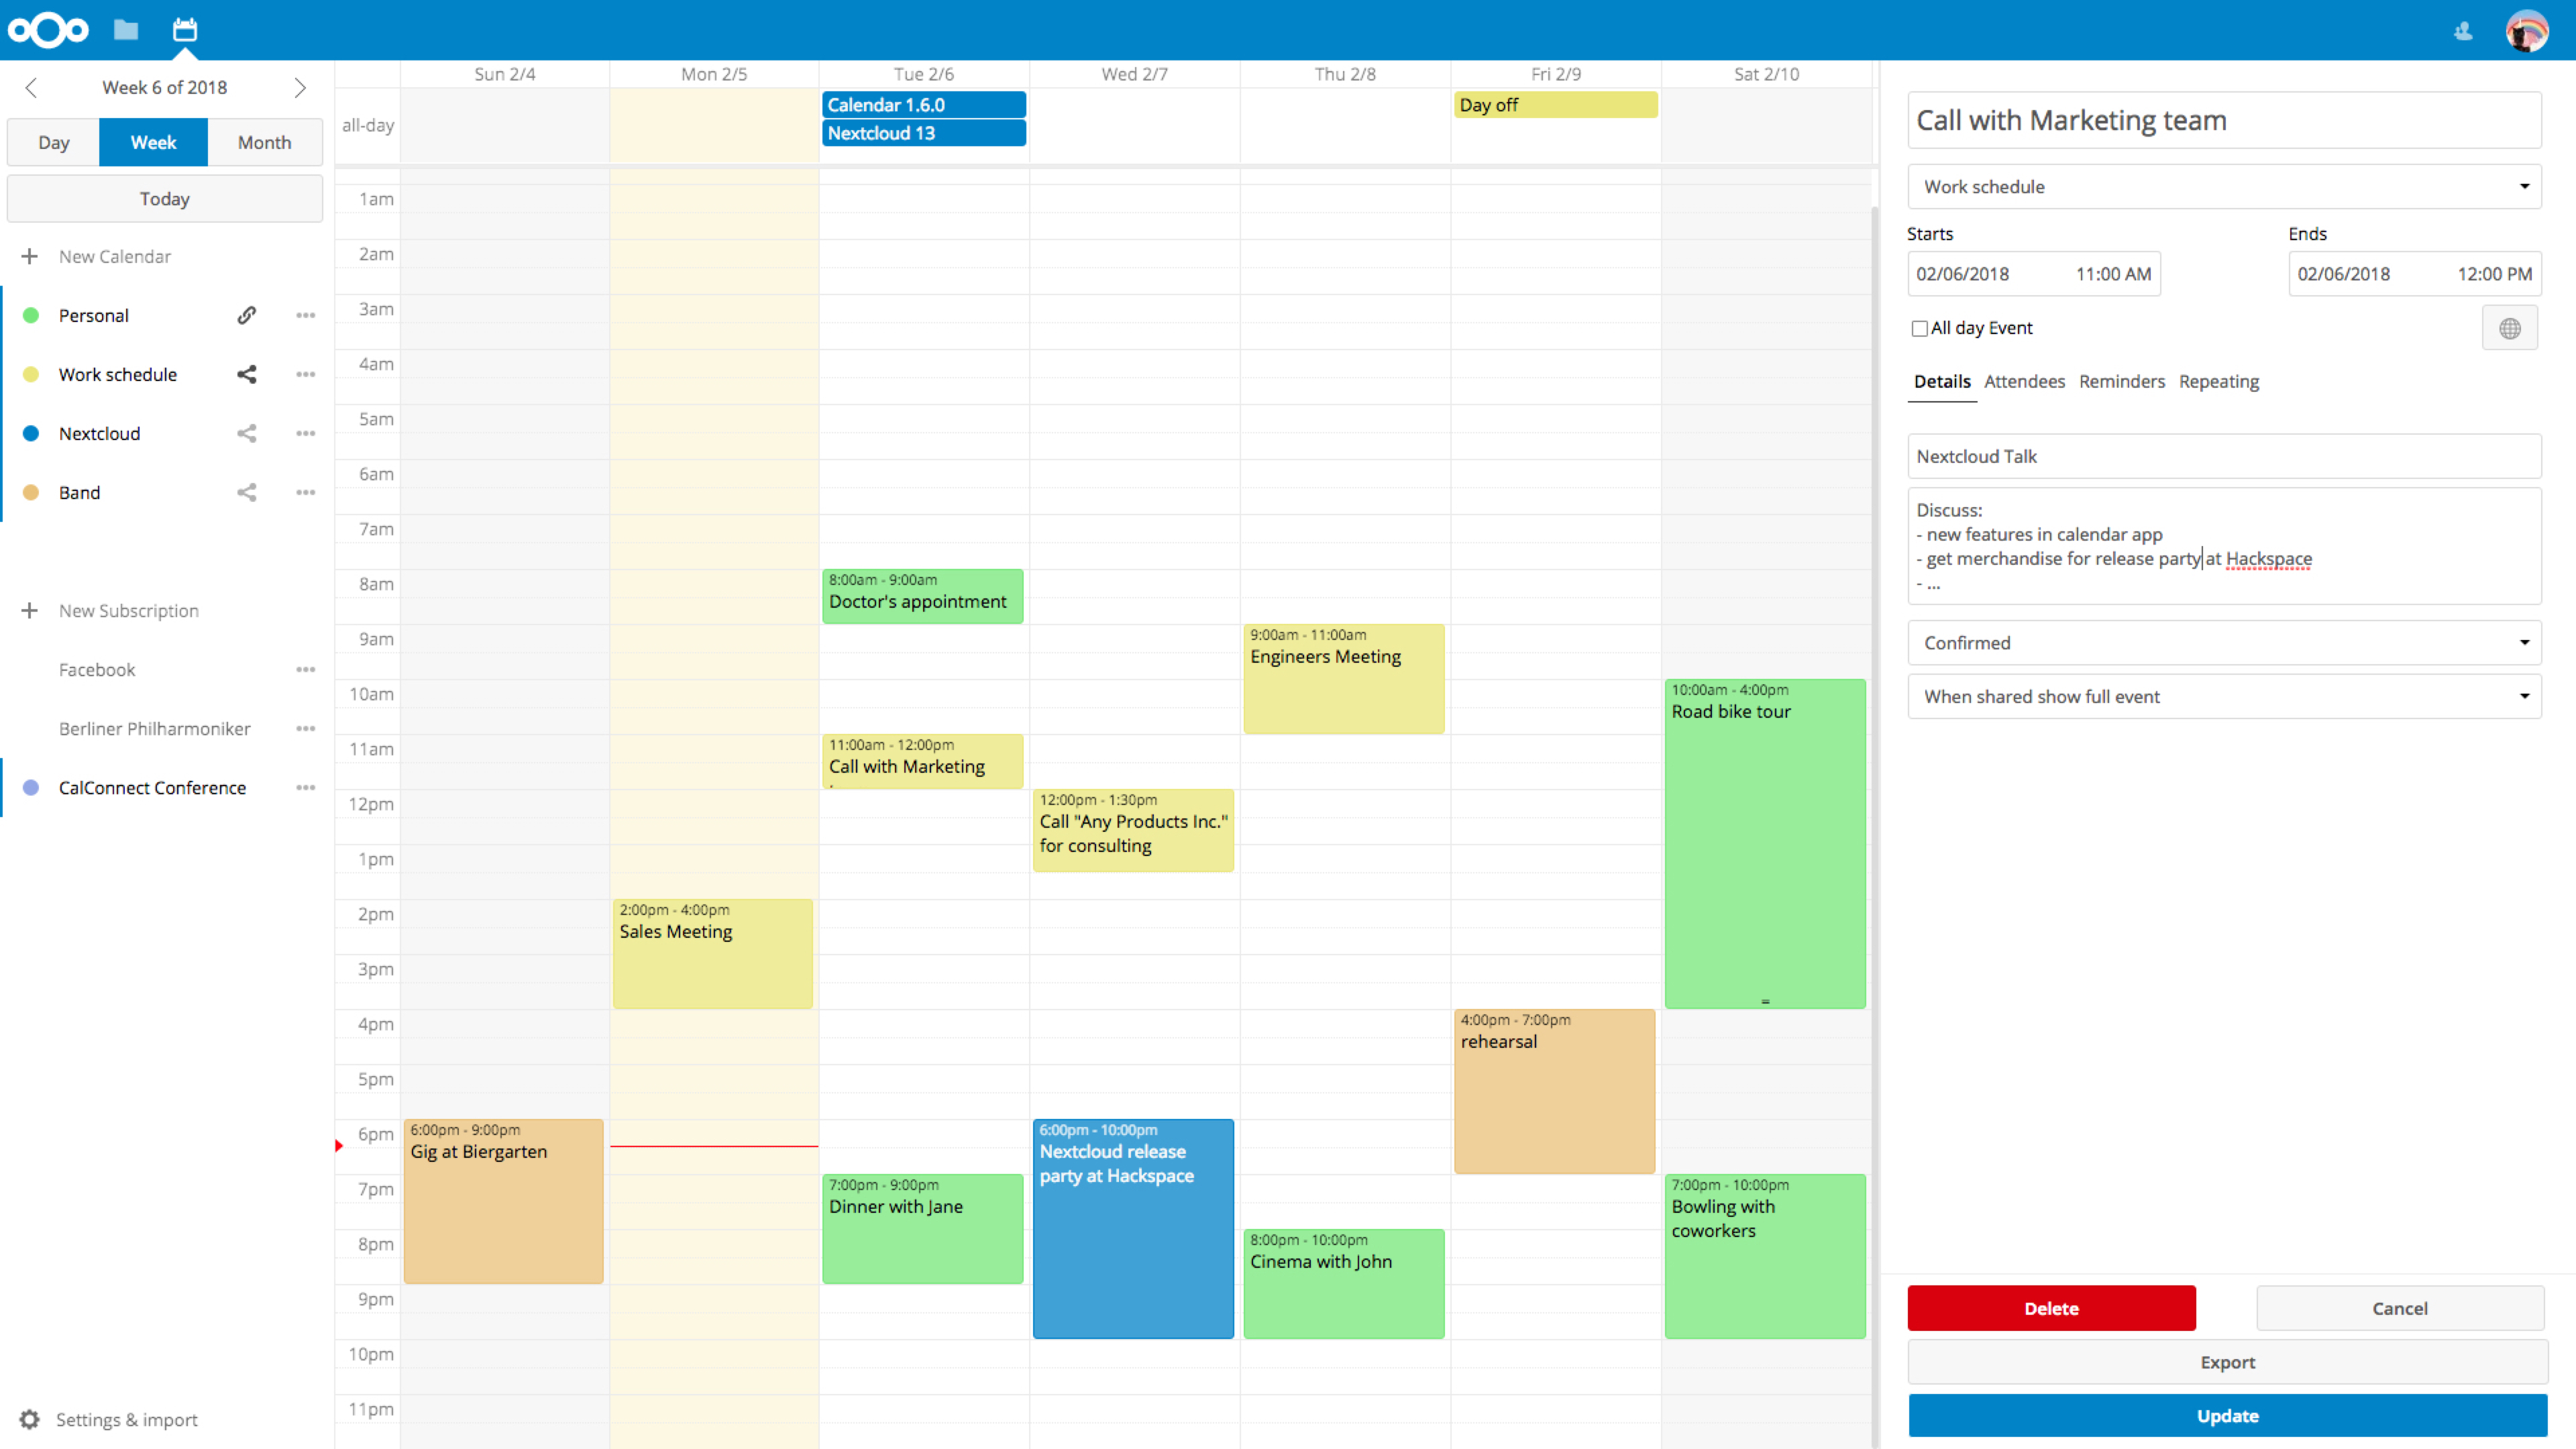Click the forward navigation arrow icon
The image size is (2576, 1449).
[301, 87]
